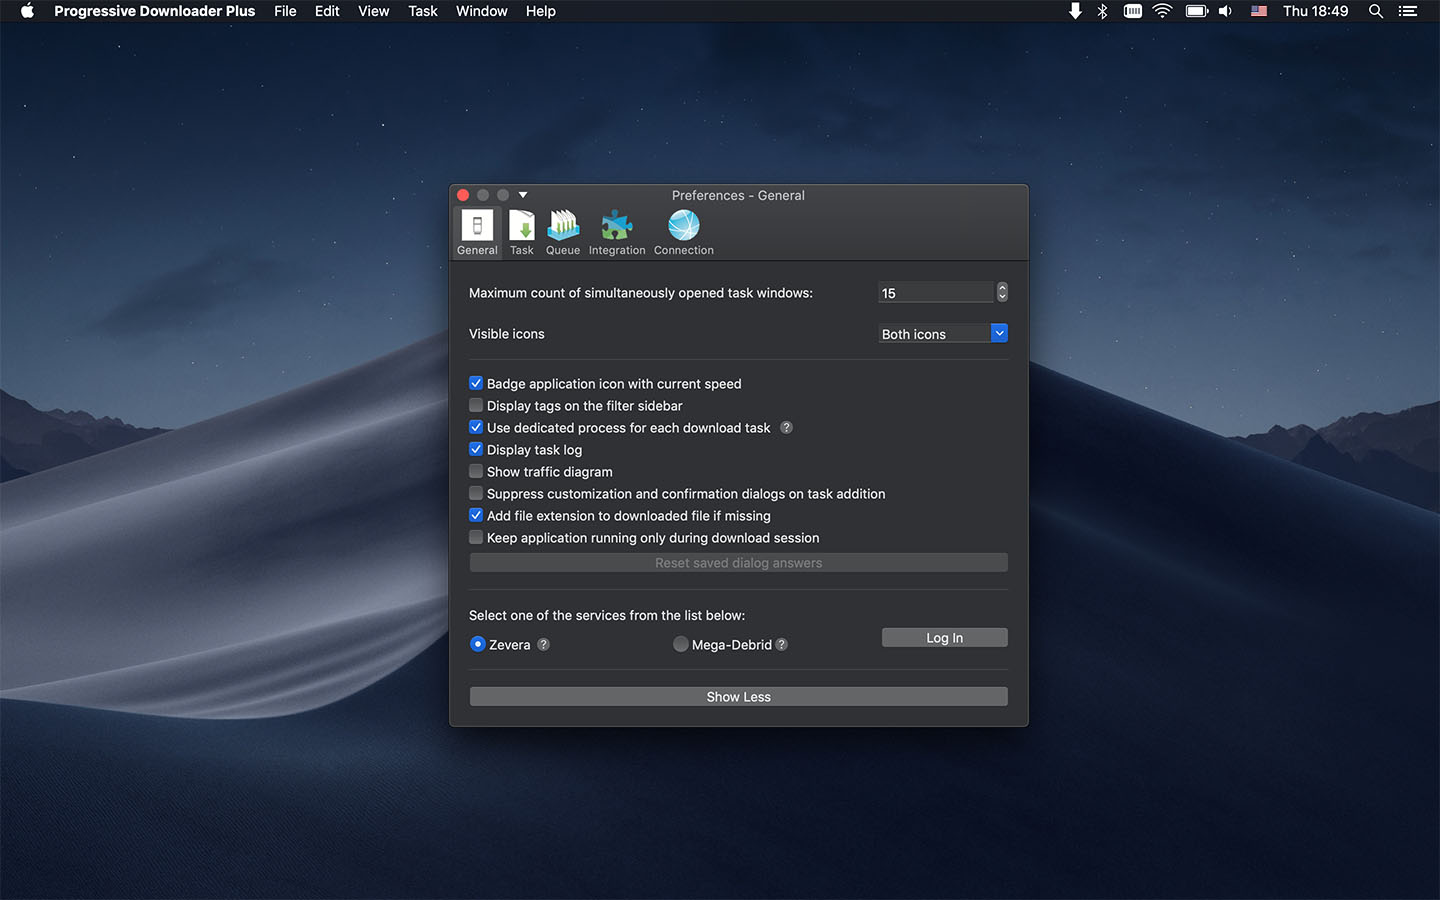Click the Show Less button
The height and width of the screenshot is (900, 1440).
point(738,697)
